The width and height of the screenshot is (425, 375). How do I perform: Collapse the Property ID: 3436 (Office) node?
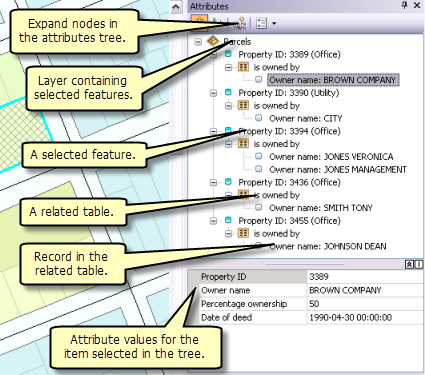213,182
